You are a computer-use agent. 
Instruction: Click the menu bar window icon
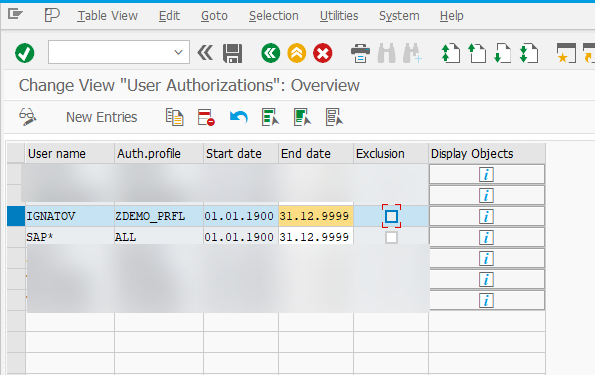pos(16,14)
